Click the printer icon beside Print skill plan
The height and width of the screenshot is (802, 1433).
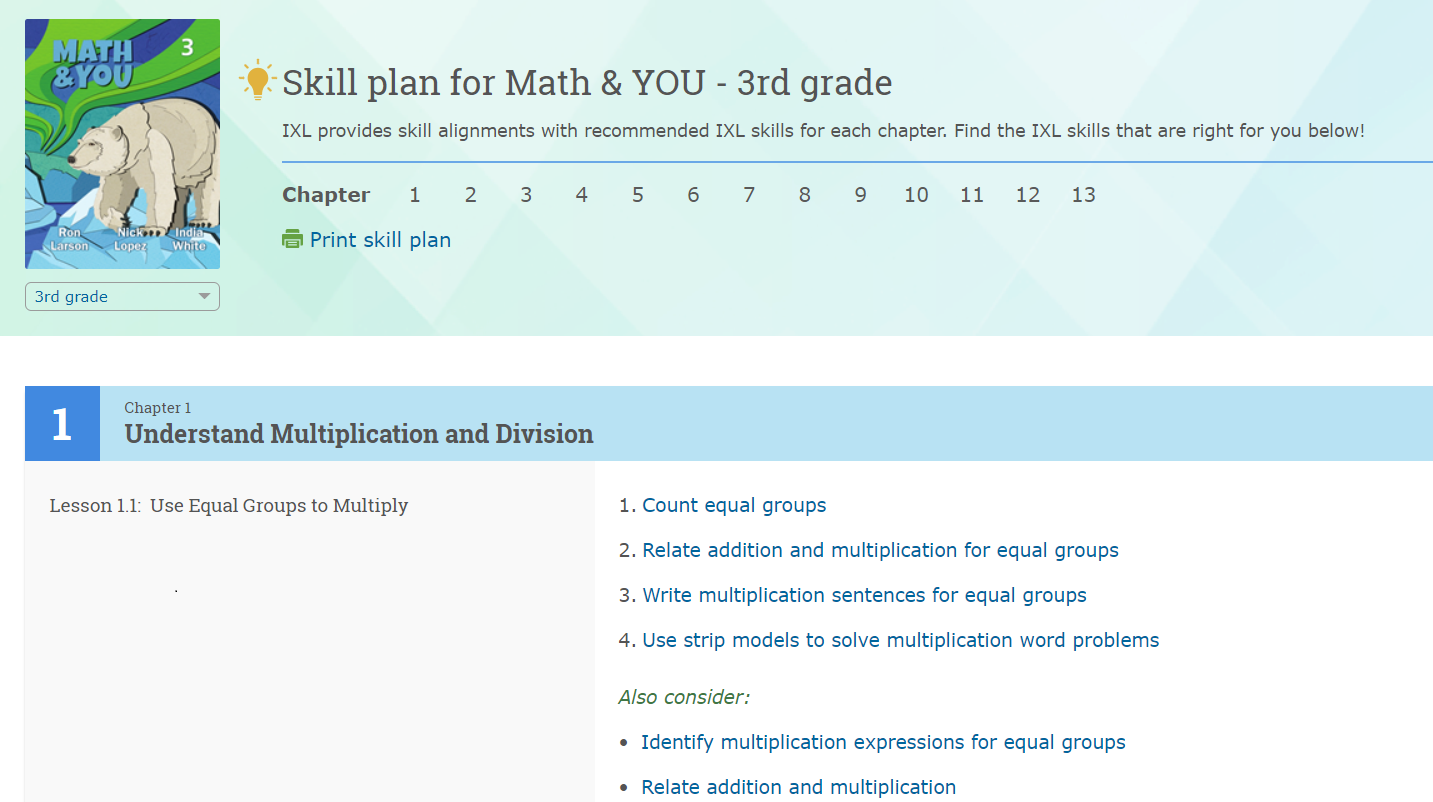click(x=292, y=239)
